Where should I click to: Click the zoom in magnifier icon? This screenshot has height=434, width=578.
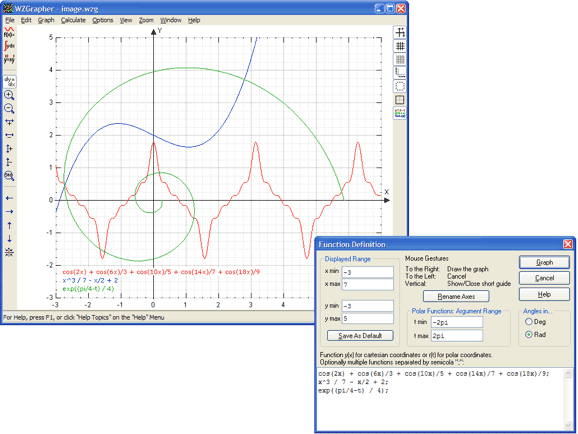coord(9,95)
